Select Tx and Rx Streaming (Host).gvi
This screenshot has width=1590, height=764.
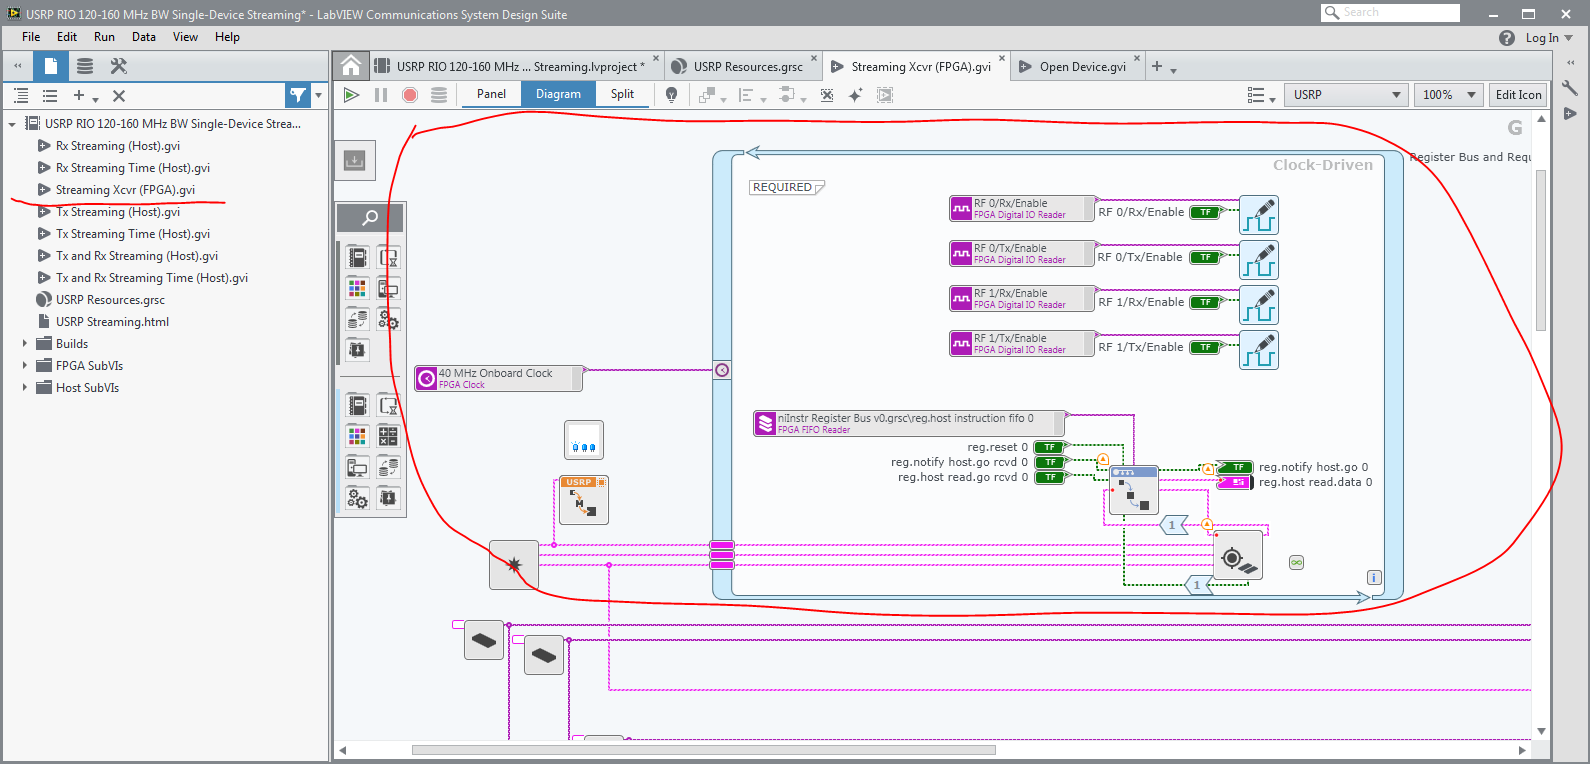(x=137, y=256)
